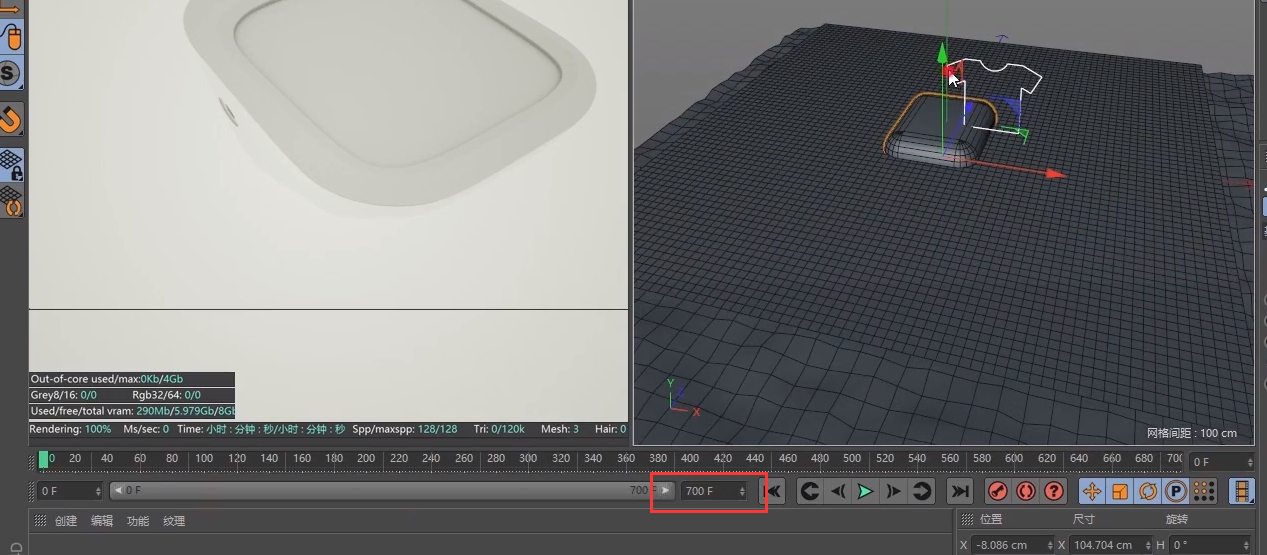
Task: Click the rotation H value 0° field
Action: pyautogui.click(x=1211, y=545)
